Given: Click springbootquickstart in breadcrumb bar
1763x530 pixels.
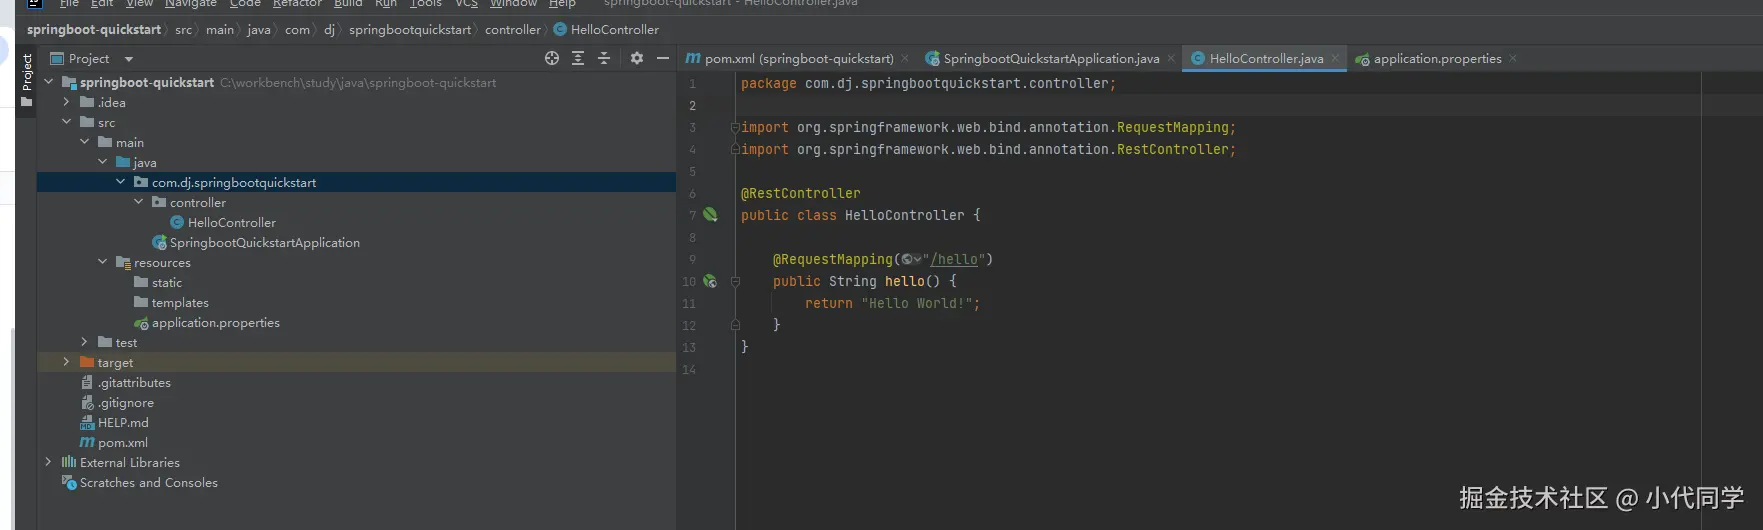Looking at the screenshot, I should coord(410,29).
